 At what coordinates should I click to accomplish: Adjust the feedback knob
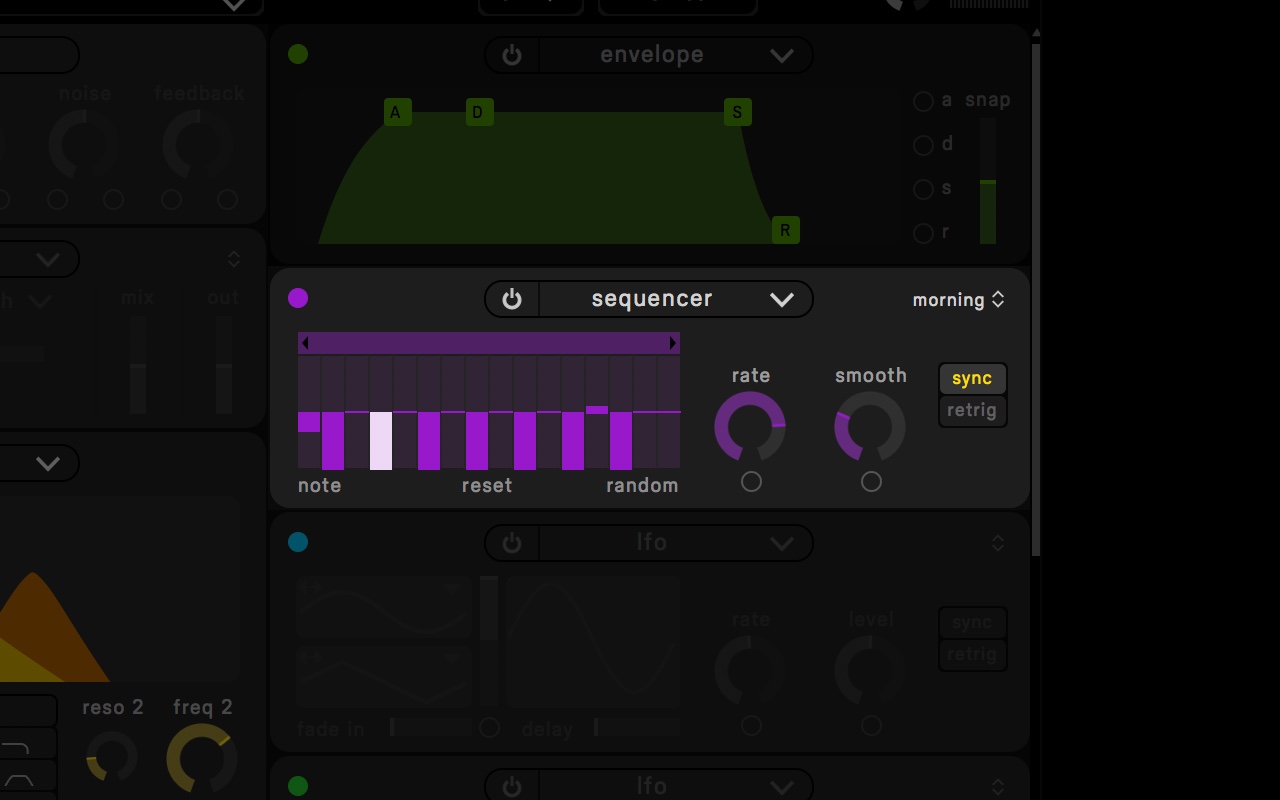(198, 146)
